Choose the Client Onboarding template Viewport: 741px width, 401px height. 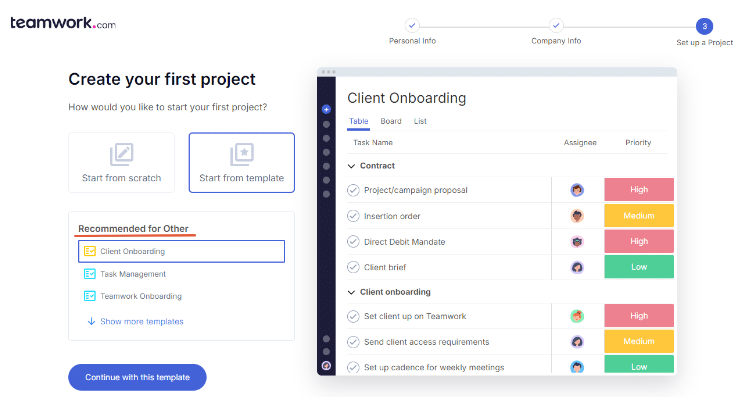pos(181,251)
